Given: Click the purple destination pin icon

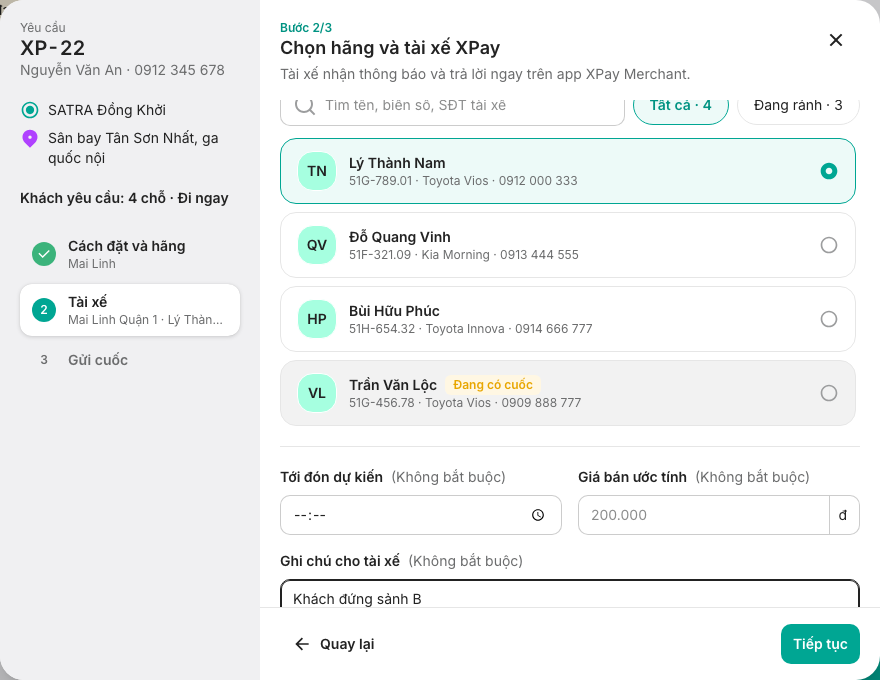Looking at the screenshot, I should pos(30,139).
